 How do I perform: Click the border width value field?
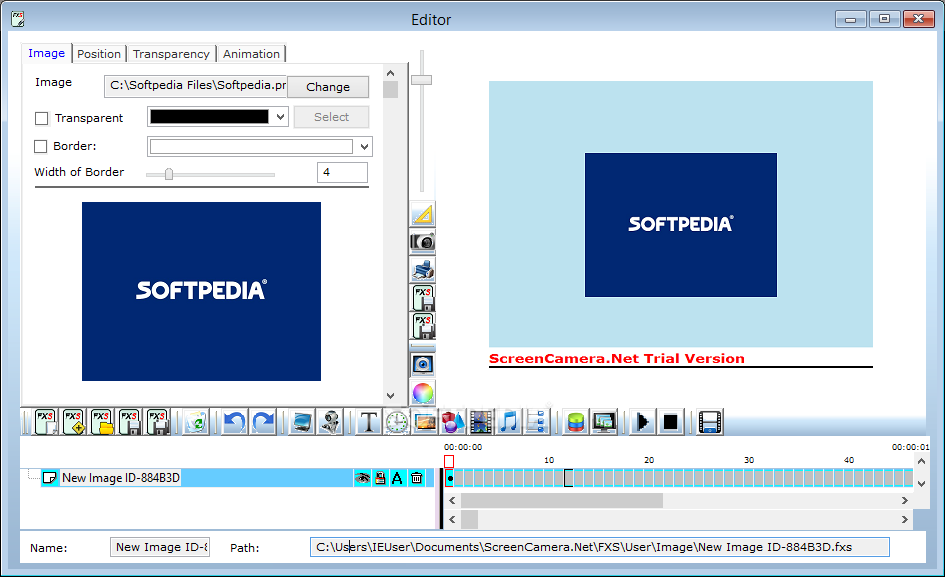pos(342,172)
